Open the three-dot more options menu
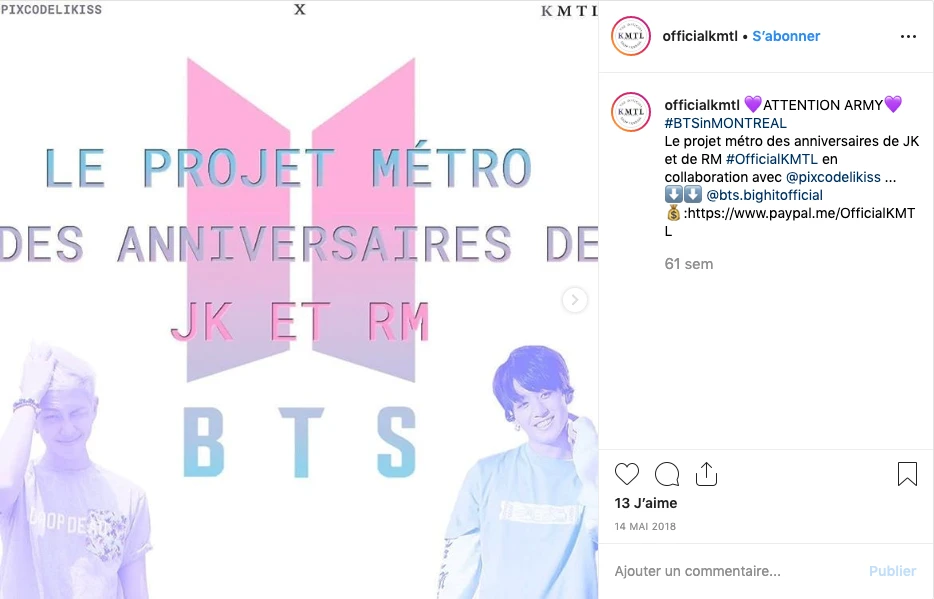Image resolution: width=934 pixels, height=599 pixels. pyautogui.click(x=908, y=36)
